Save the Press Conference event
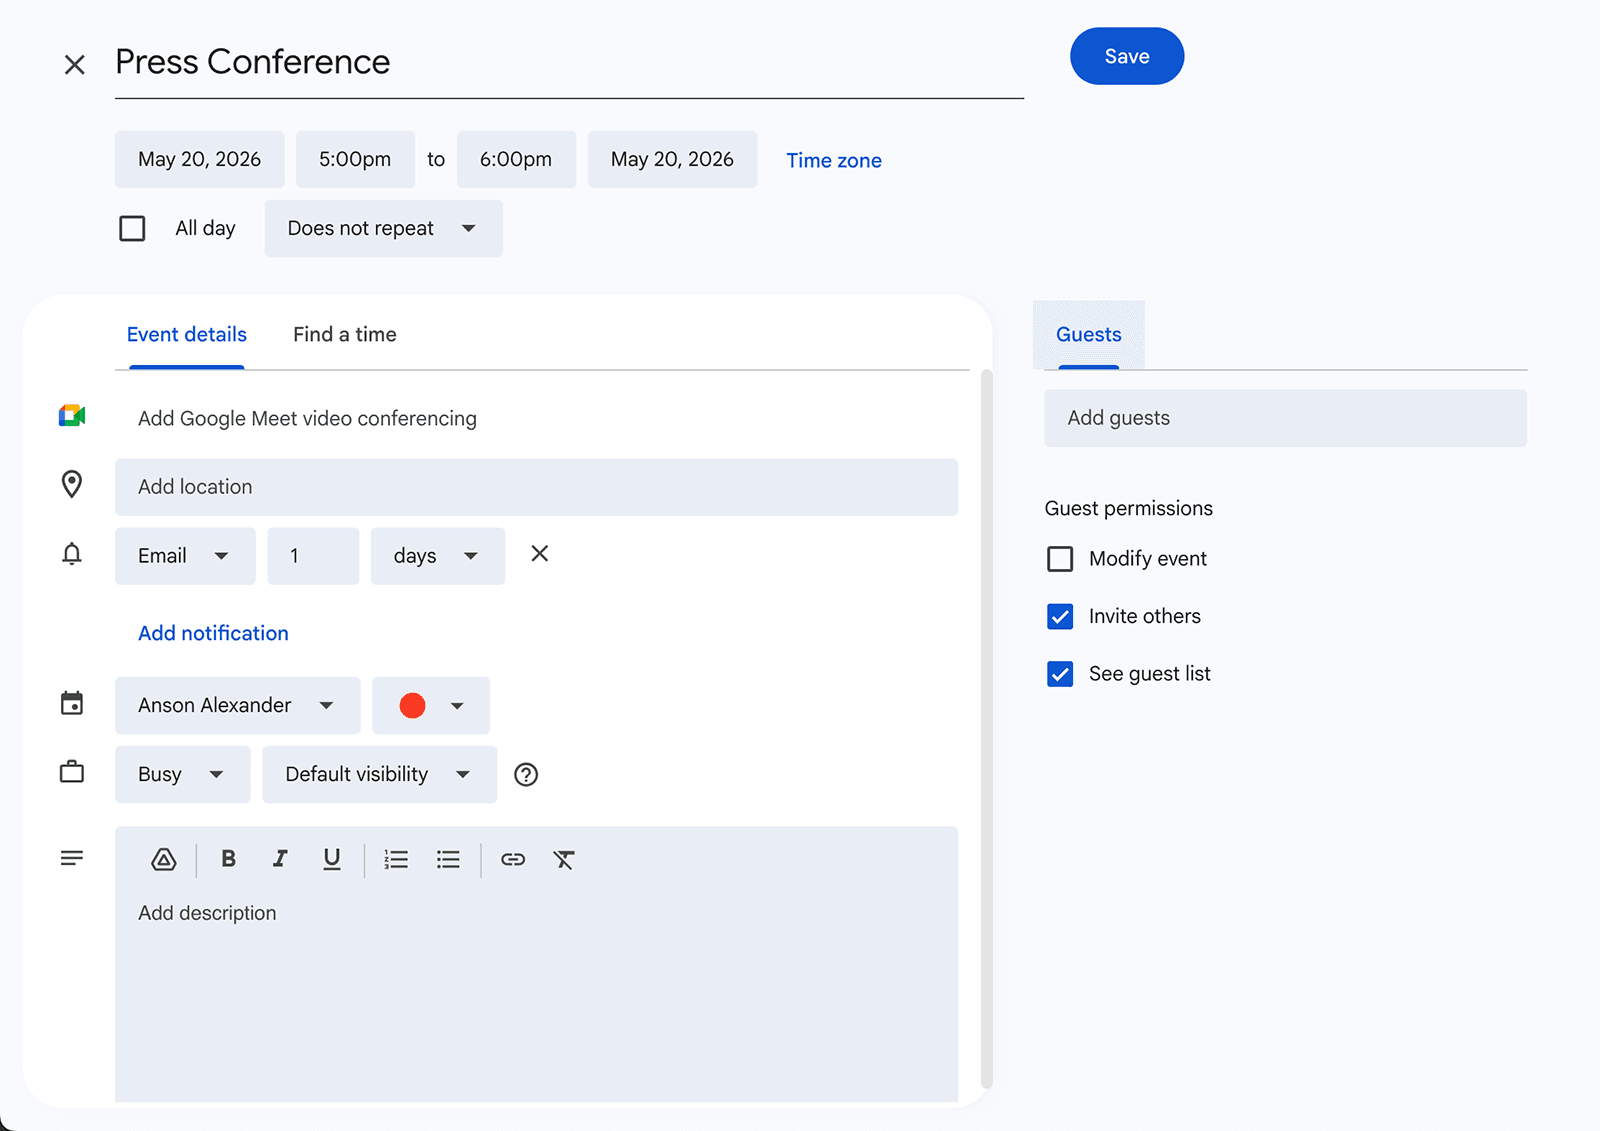The image size is (1600, 1131). (1126, 56)
